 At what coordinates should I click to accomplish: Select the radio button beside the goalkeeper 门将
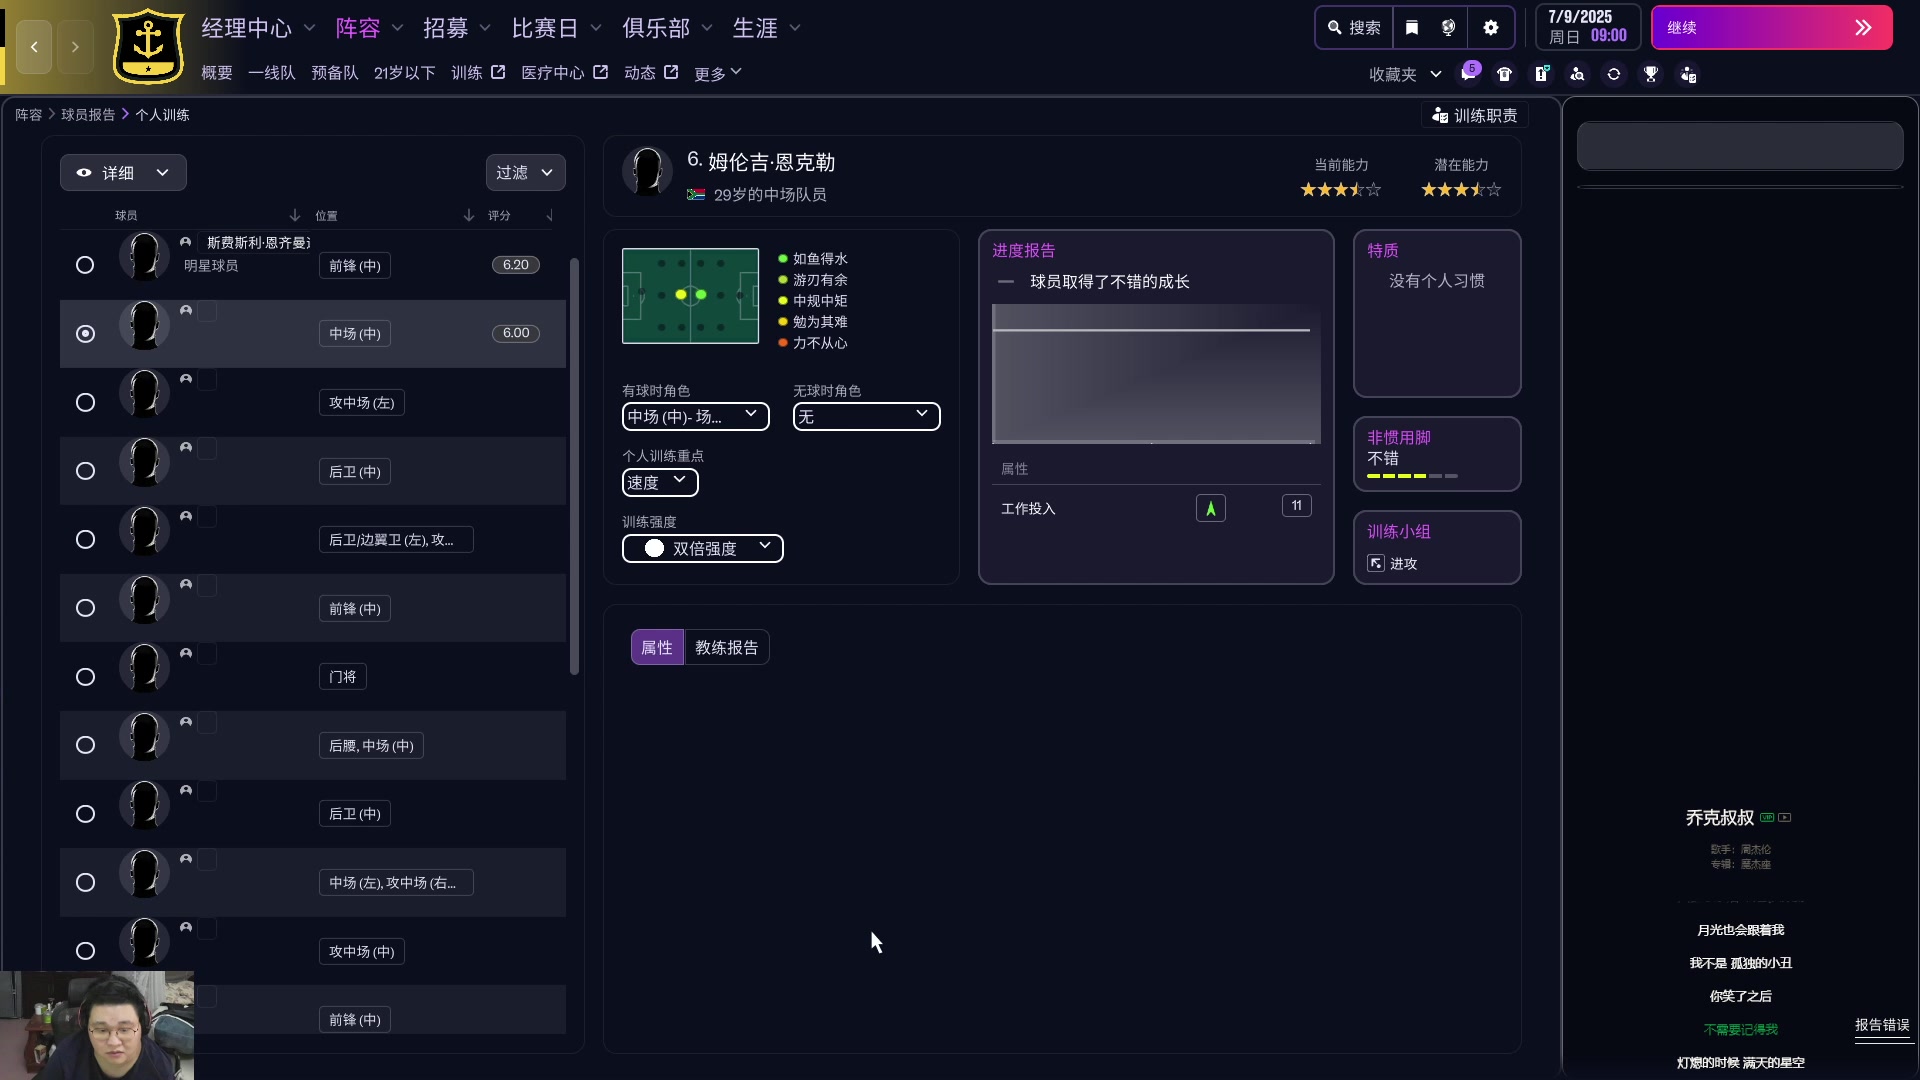[85, 677]
